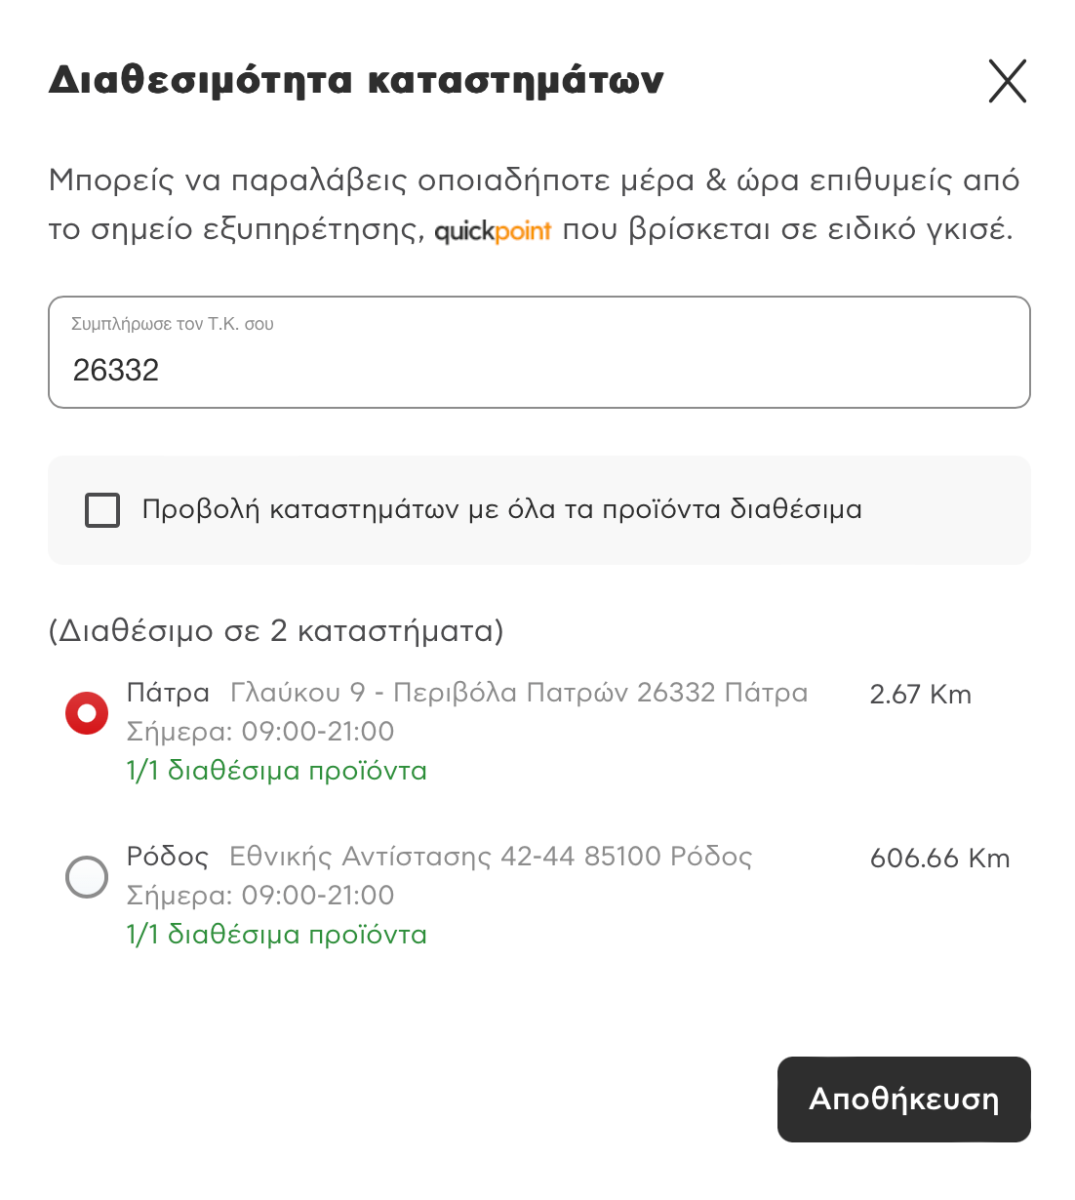The width and height of the screenshot is (1075, 1200).
Task: Click the Προβολή καταστημάτων με όλα τα προϊόντα διαθέσιμα label
Action: pyautogui.click(x=502, y=509)
